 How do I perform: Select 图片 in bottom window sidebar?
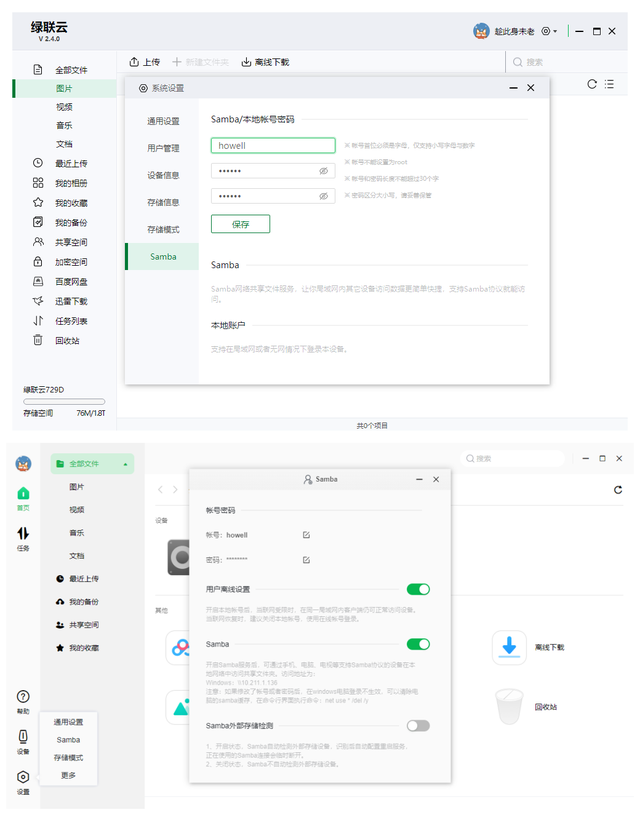coord(76,487)
